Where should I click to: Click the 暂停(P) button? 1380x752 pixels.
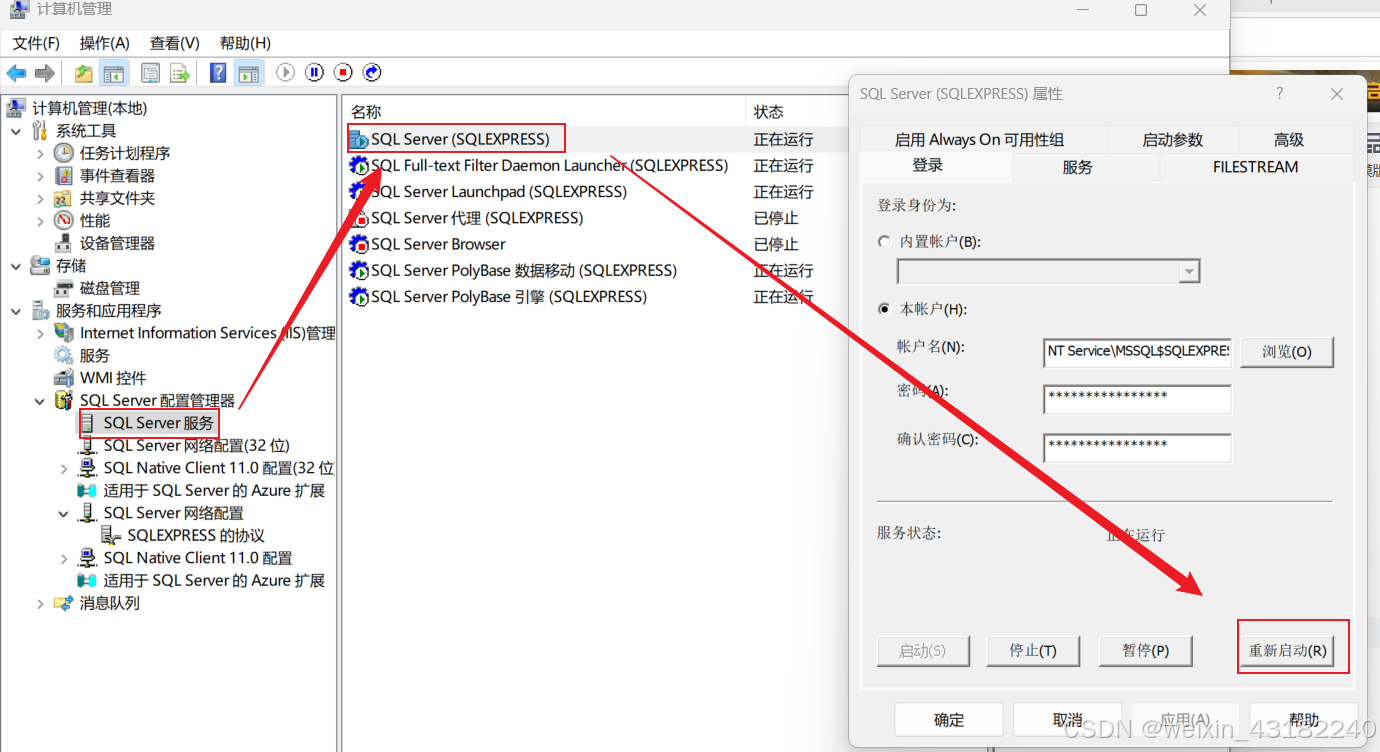1146,650
